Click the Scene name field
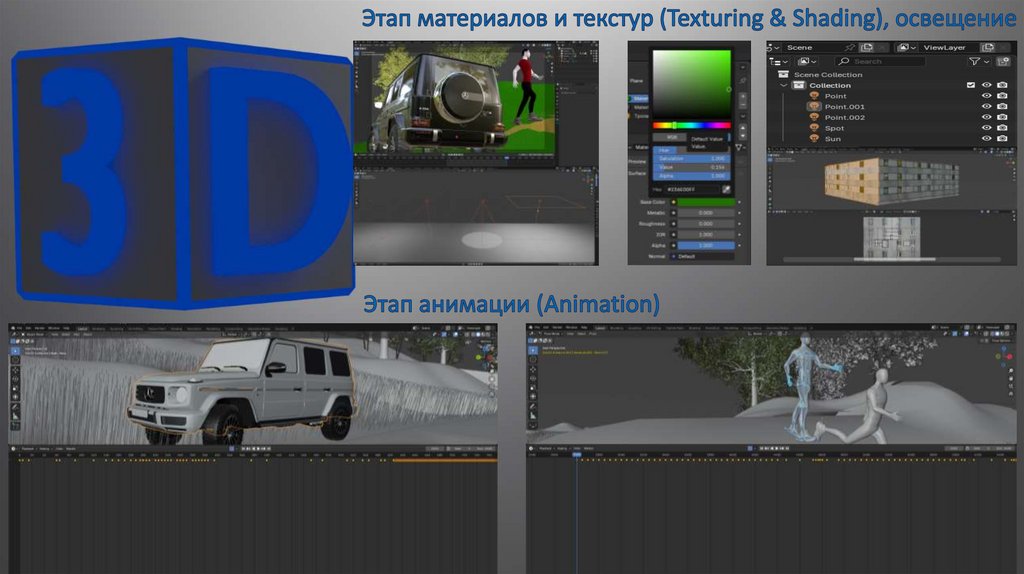The height and width of the screenshot is (574, 1024). pos(813,47)
